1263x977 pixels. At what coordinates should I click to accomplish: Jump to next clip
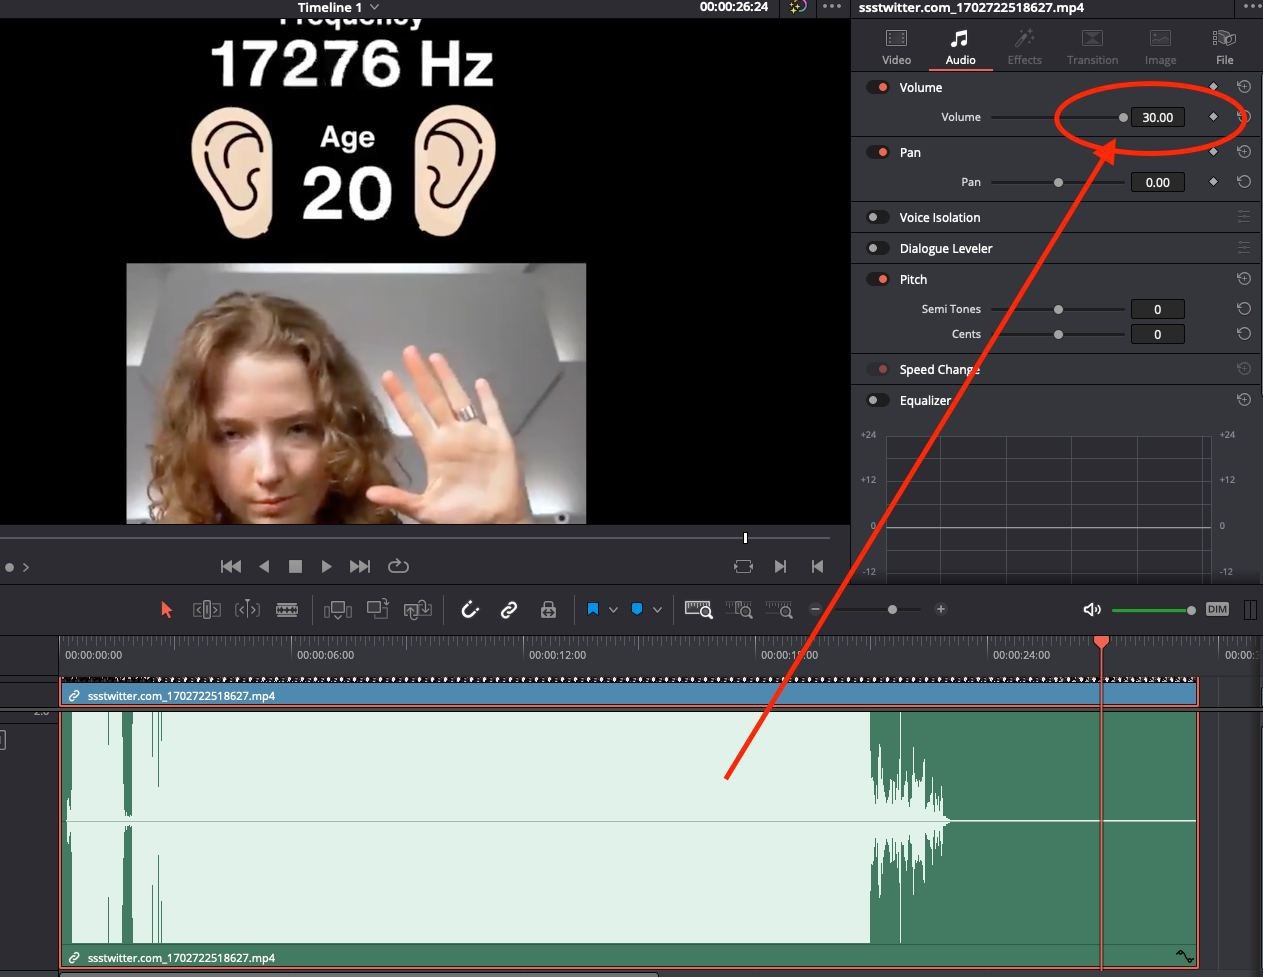click(780, 566)
